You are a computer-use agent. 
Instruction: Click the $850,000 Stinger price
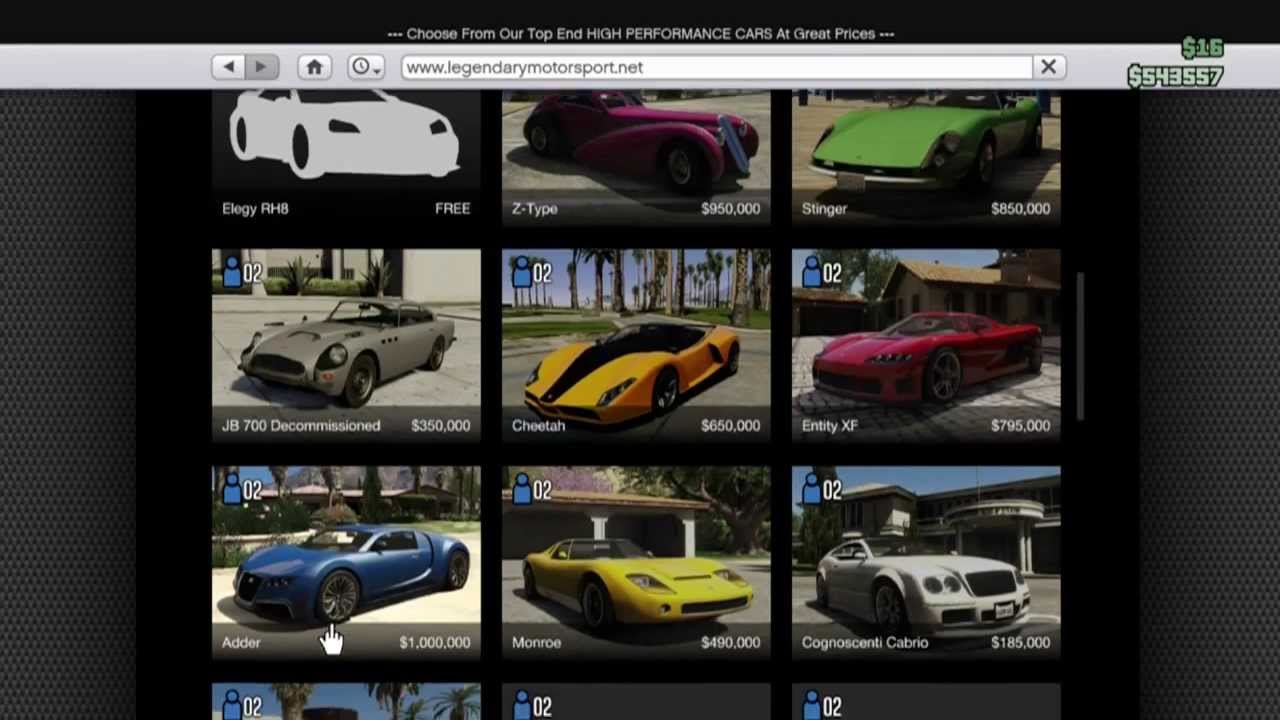[1020, 209]
